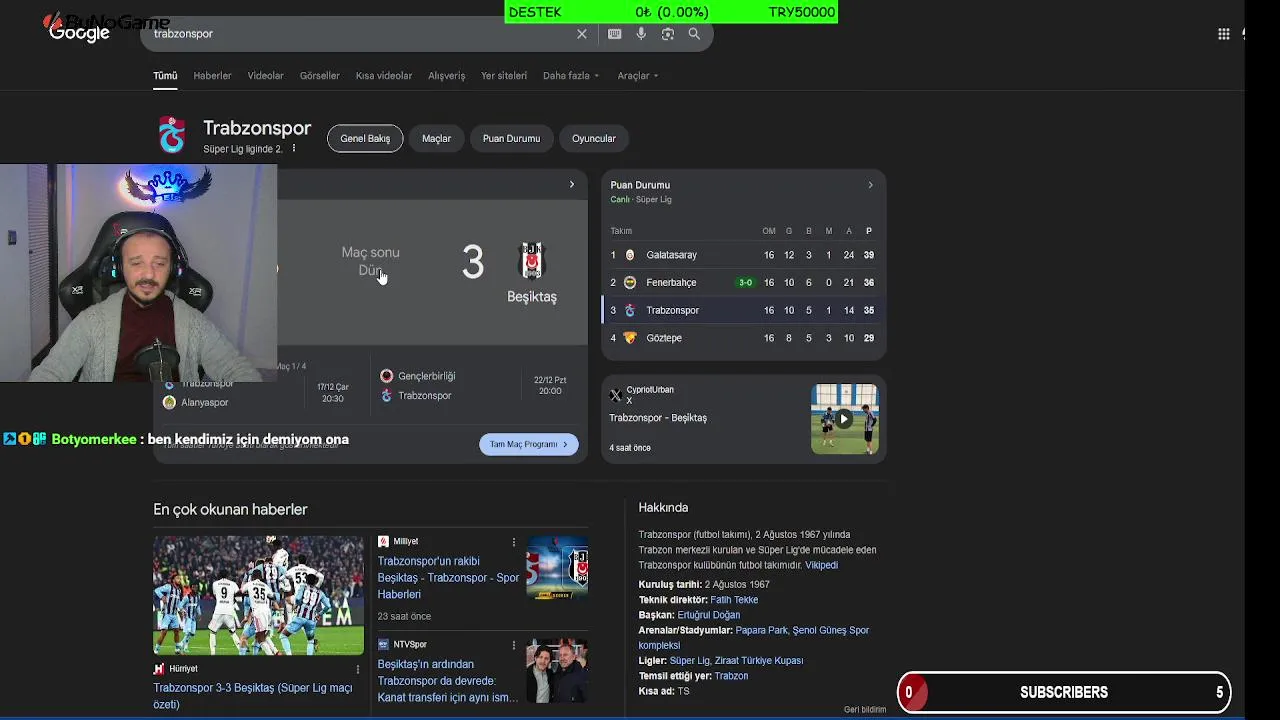The width and height of the screenshot is (1280, 720).
Task: Click the Beşiktaş crest in match card
Action: coord(532,261)
